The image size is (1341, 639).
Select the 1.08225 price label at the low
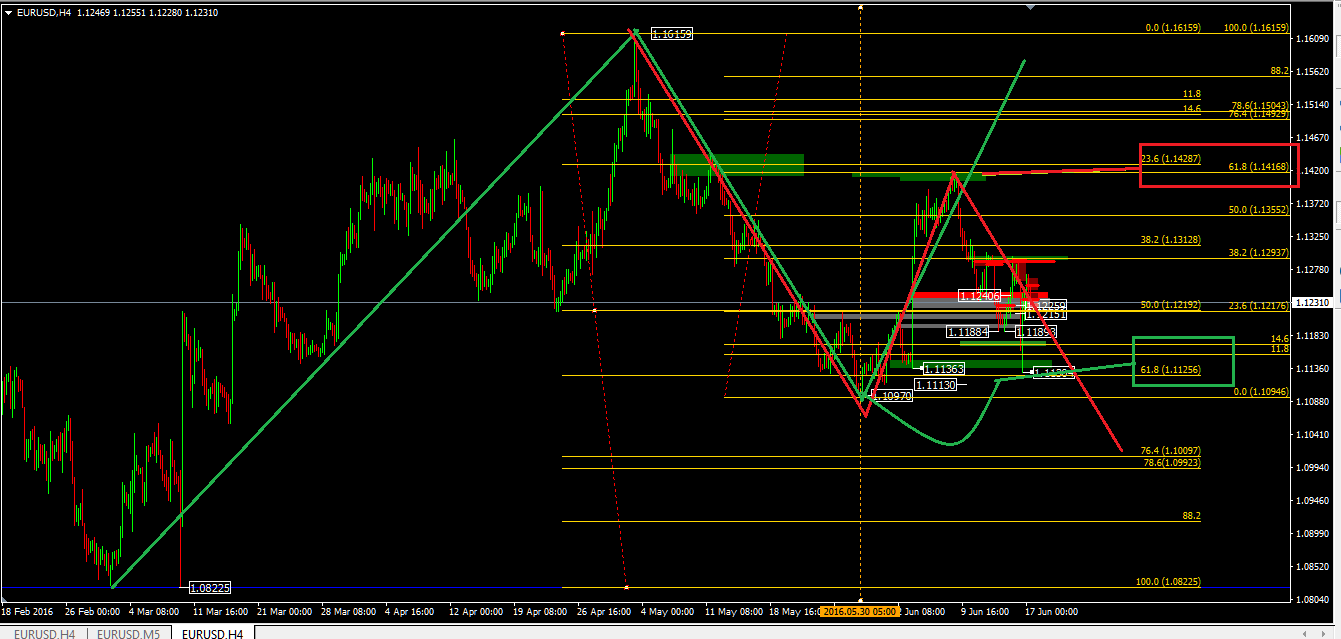click(210, 588)
